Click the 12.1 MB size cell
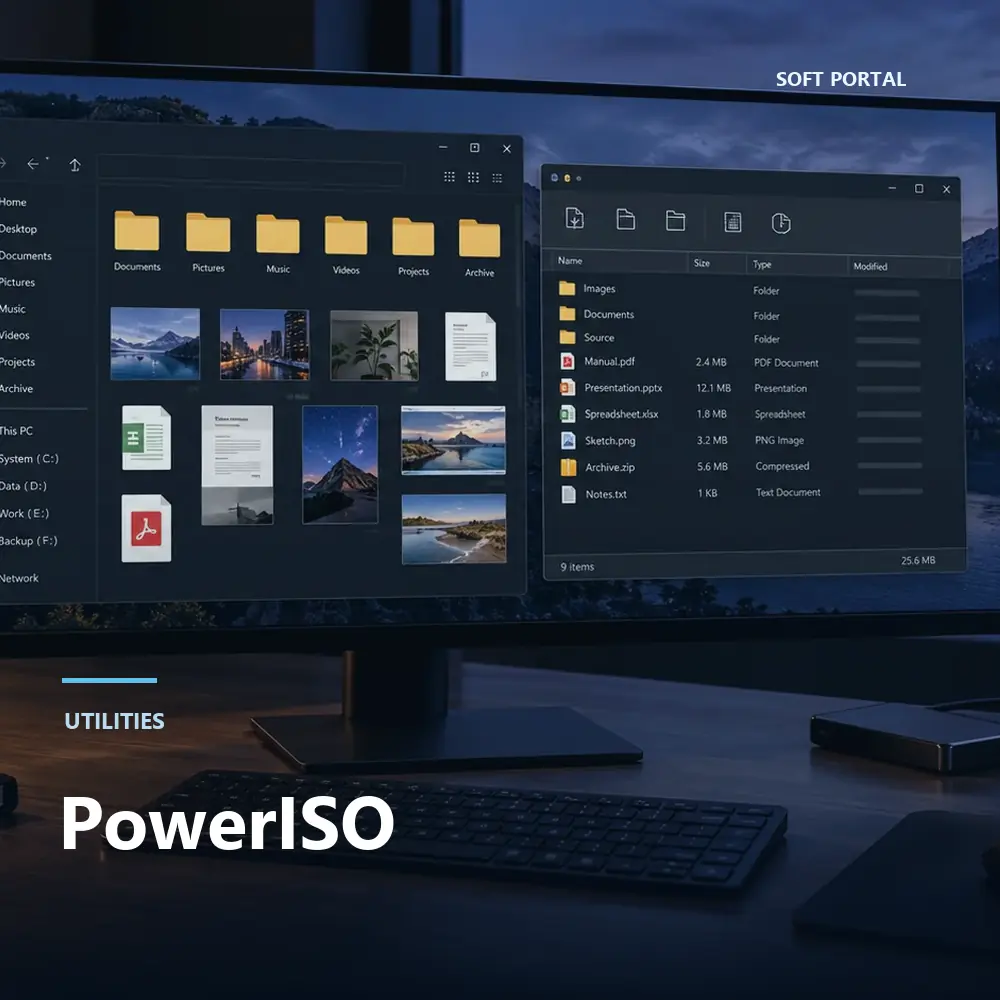Image resolution: width=1000 pixels, height=1000 pixels. pyautogui.click(x=714, y=388)
